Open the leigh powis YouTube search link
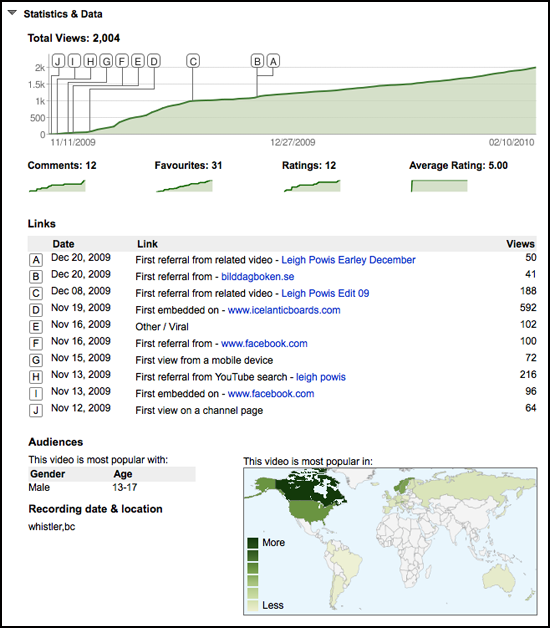This screenshot has height=628, width=550. (320, 377)
